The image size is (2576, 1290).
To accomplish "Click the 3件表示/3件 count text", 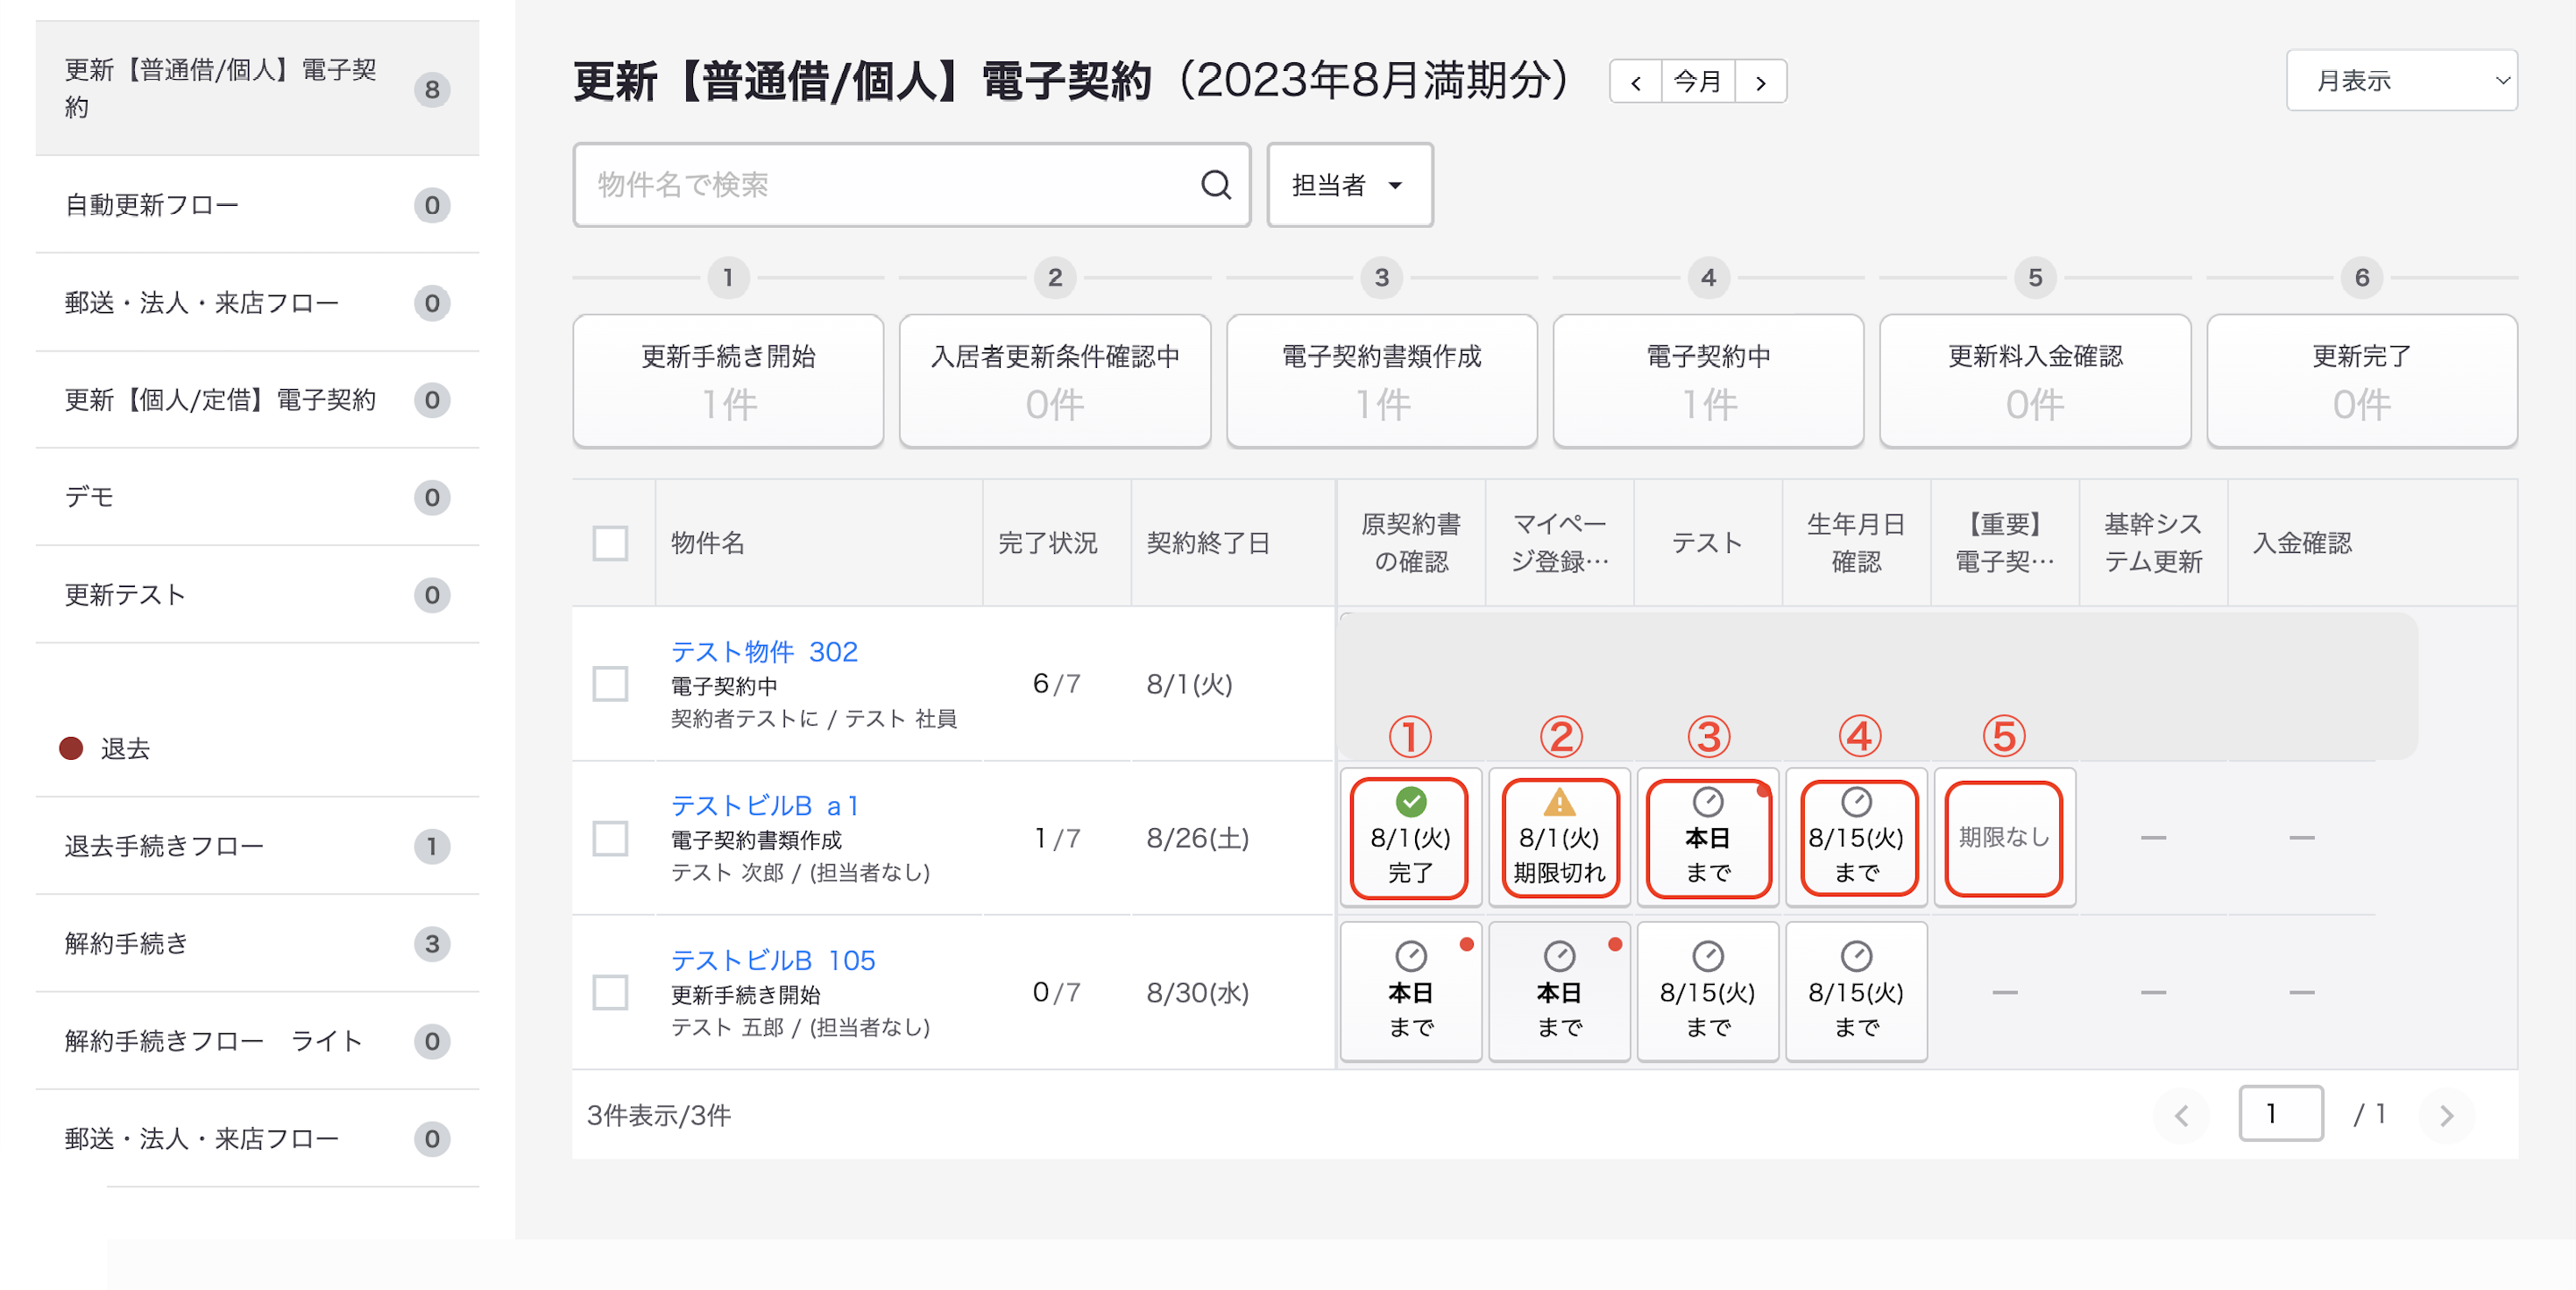I will click(x=659, y=1114).
